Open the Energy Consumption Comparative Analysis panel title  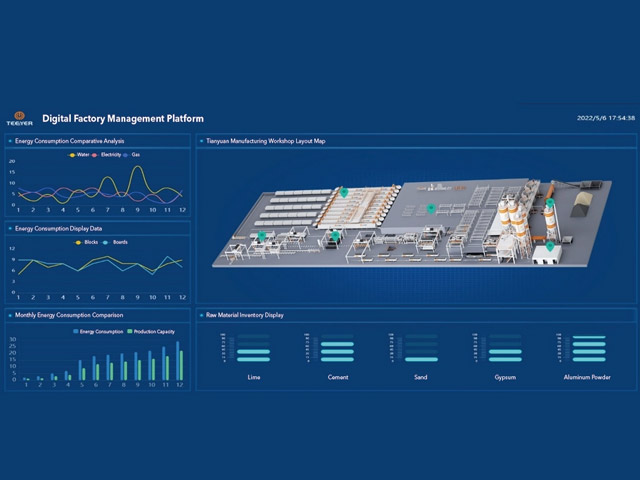tap(69, 141)
